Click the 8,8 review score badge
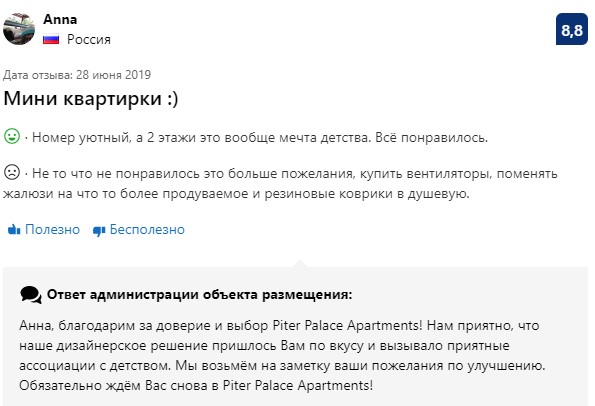Viewport: 595px width, 406px height. coord(571,29)
